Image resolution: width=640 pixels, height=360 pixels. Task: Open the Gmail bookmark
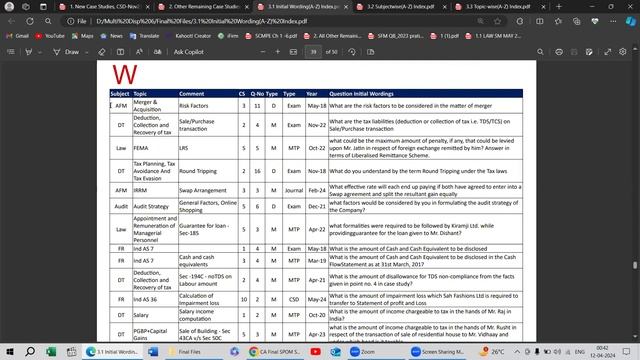click(x=18, y=36)
